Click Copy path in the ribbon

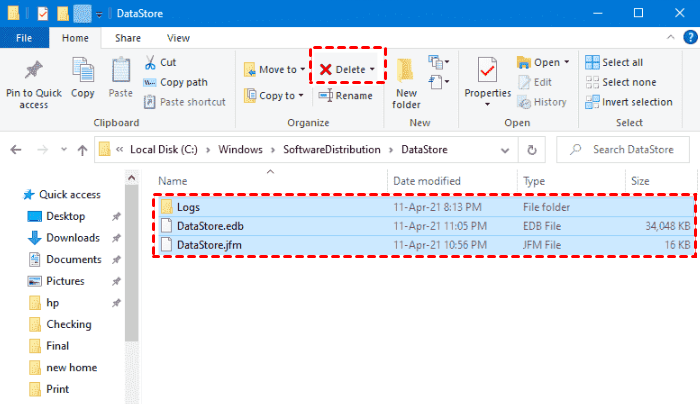[175, 82]
